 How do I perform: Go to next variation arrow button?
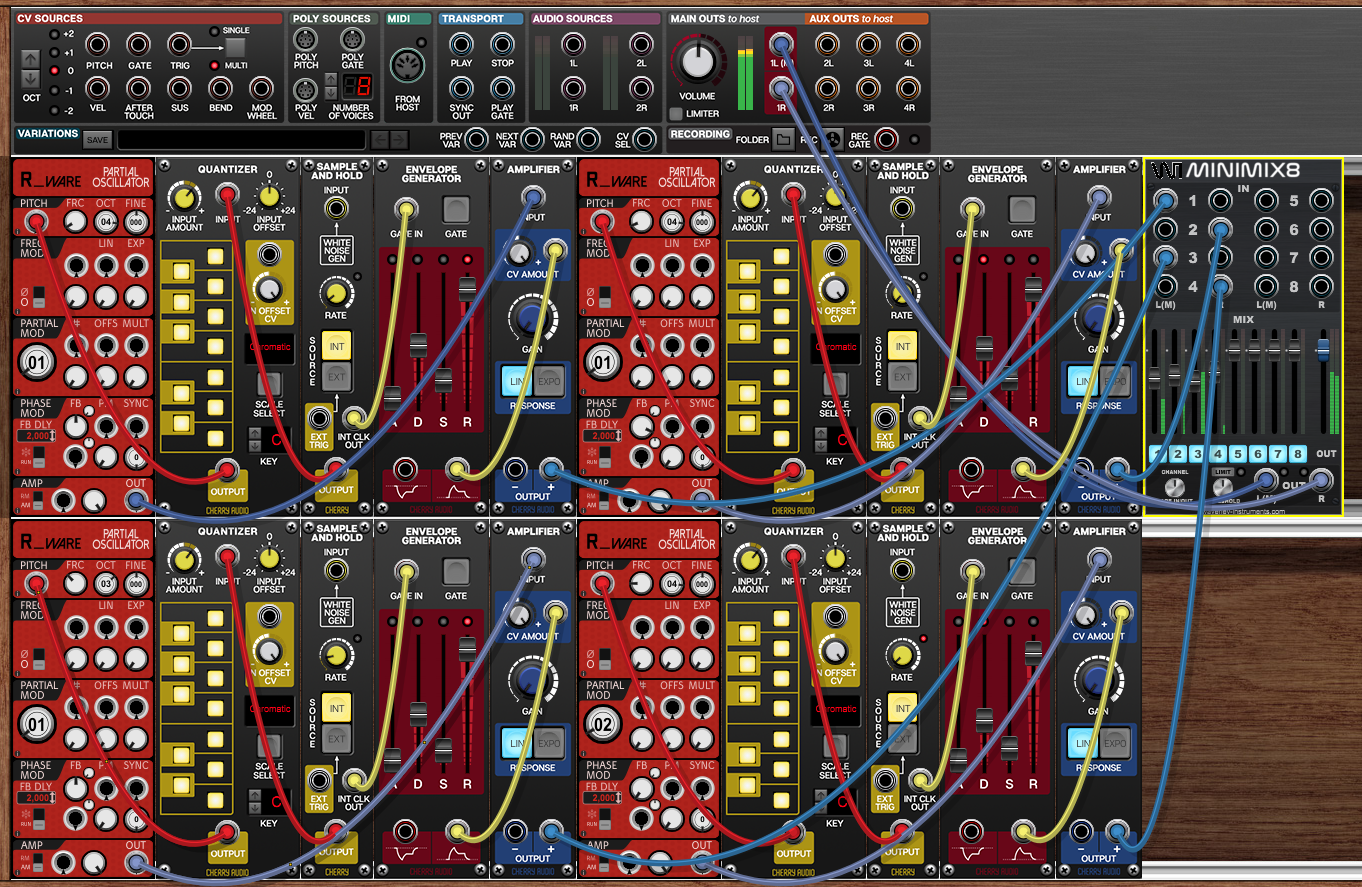(x=400, y=140)
